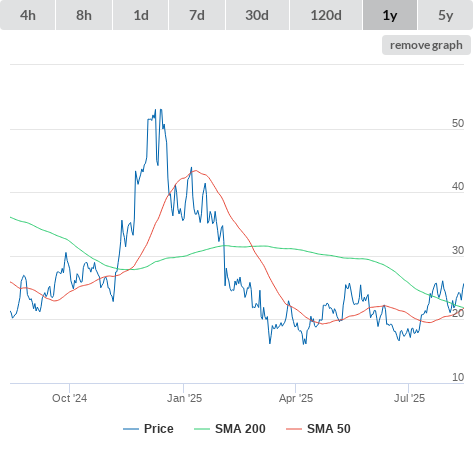Click the price peak above 50
This screenshot has height=455, width=474.
(x=161, y=110)
